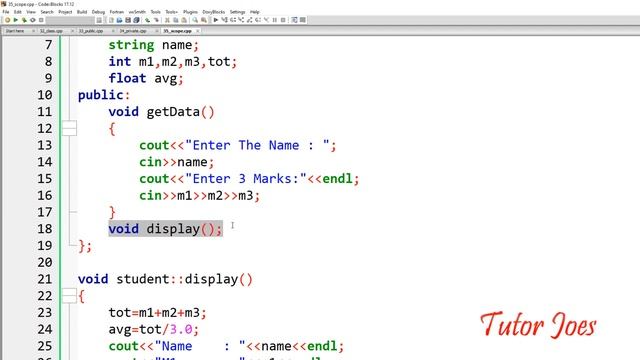Viewport: 640px width, 360px height.
Task: Click the Rebuild icon
Action: click(33, 20)
